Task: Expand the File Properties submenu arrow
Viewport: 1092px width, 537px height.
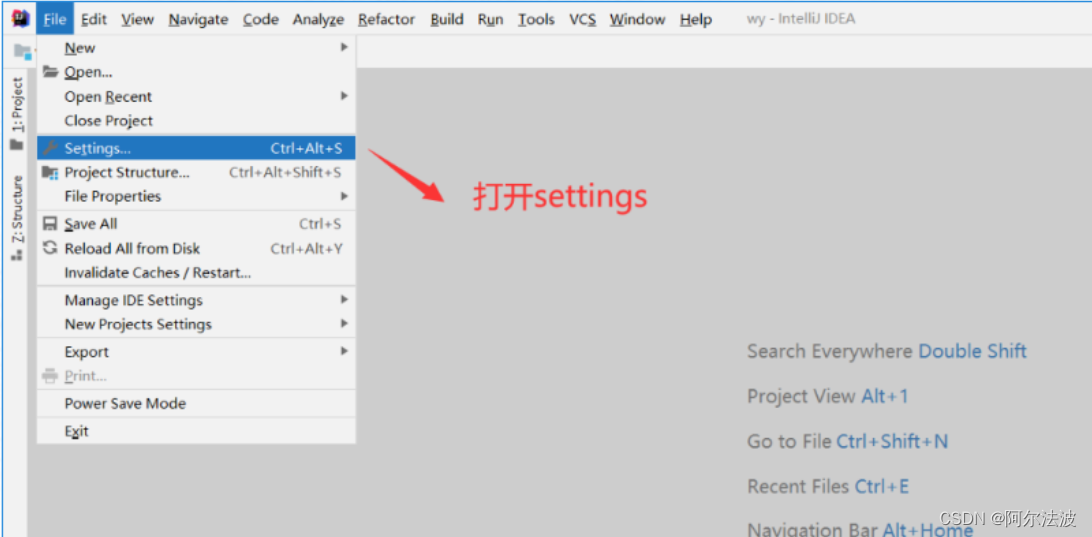Action: coord(344,196)
